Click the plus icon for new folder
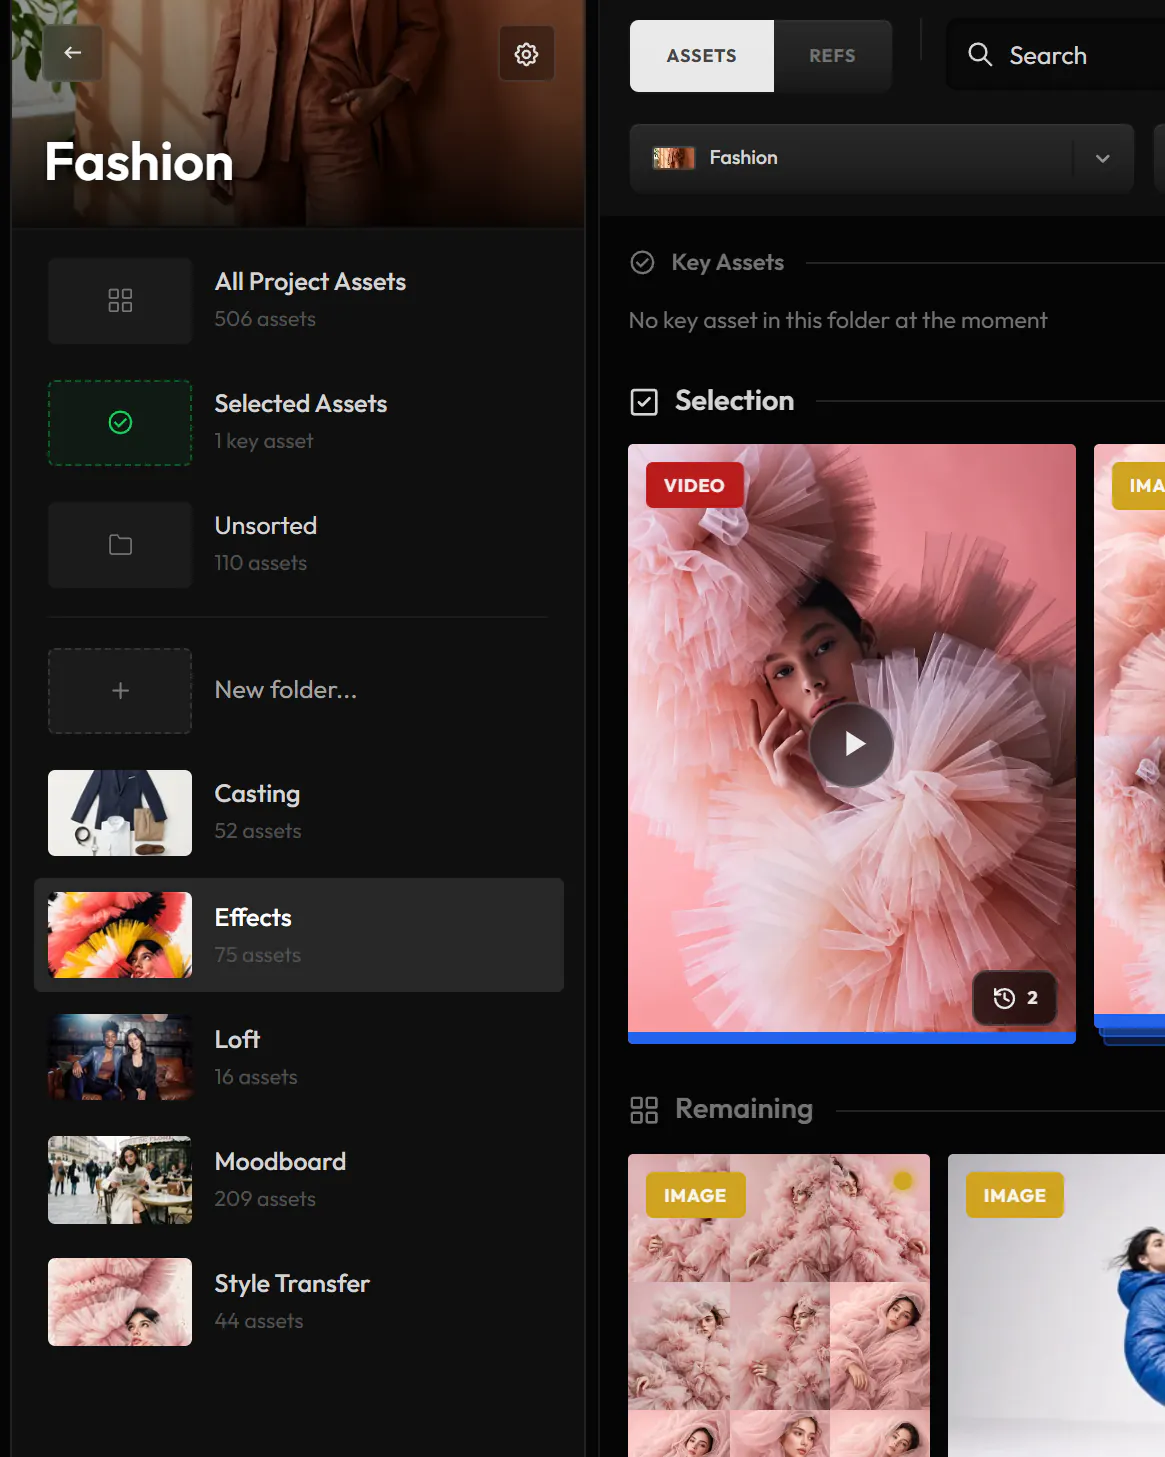 120,691
